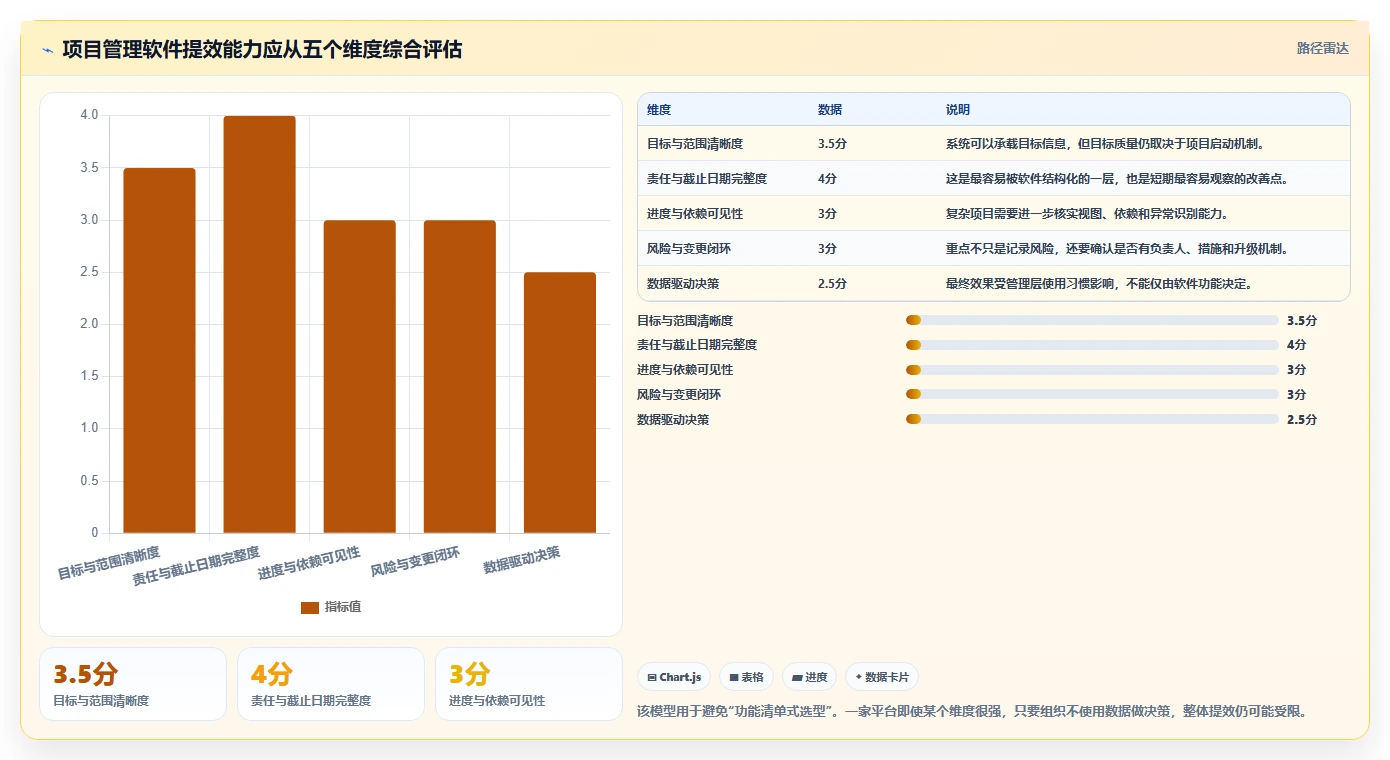Click the 进度 chip
Screen dimensions: 1390x760
pos(809,677)
